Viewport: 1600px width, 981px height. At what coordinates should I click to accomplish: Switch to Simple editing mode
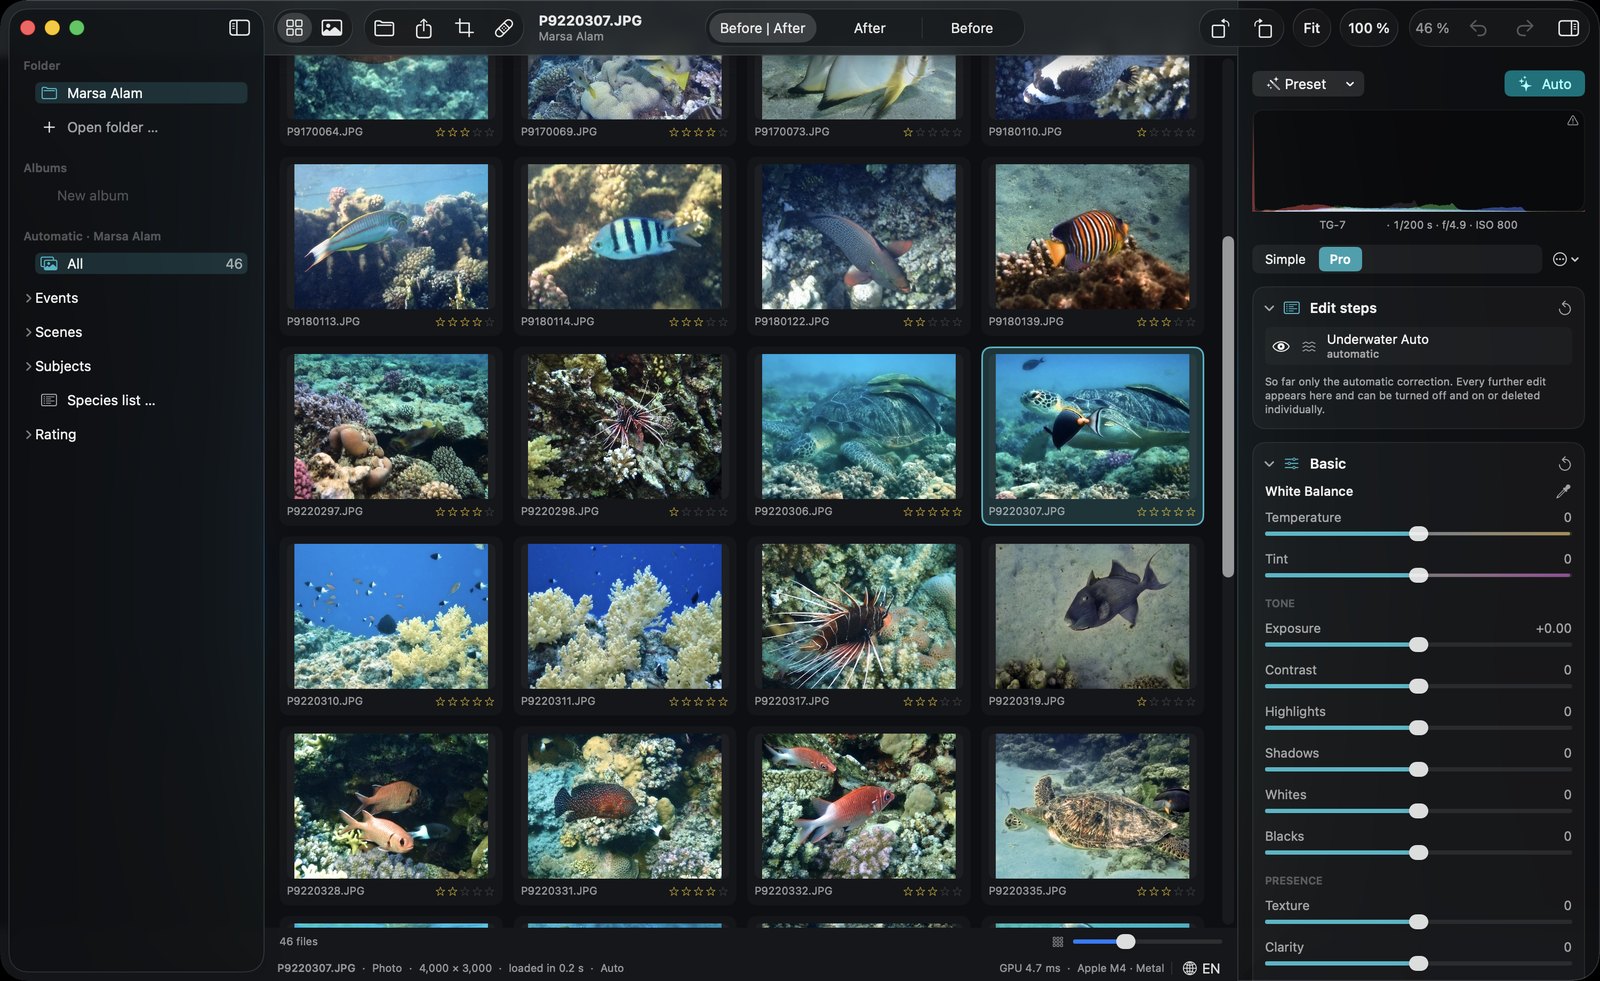coord(1285,260)
